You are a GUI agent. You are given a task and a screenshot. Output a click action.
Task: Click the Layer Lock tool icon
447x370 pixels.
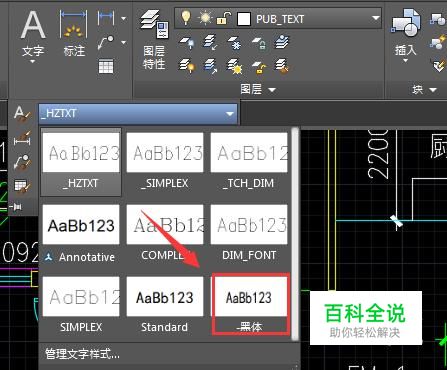click(258, 43)
